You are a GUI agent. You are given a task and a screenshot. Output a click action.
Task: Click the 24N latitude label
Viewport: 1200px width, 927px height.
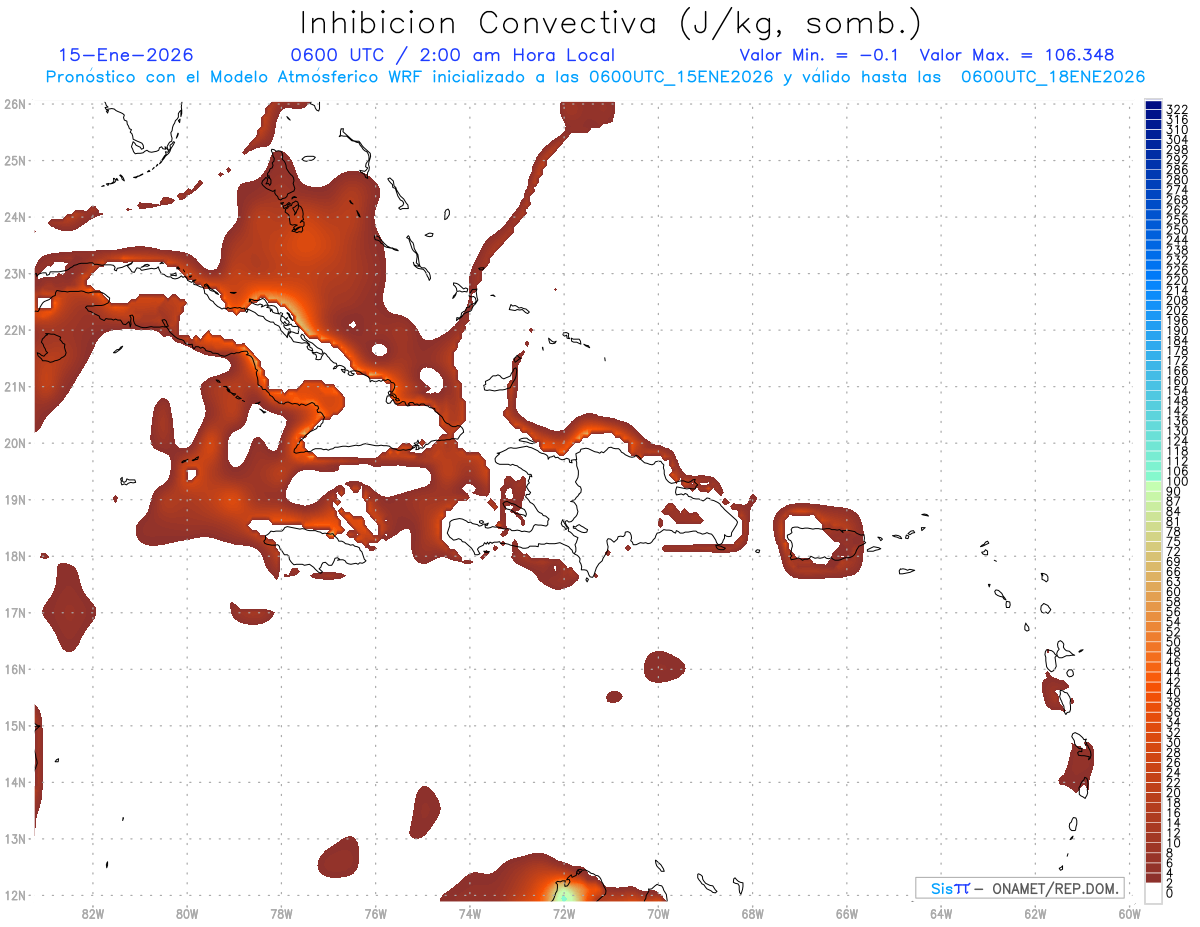coord(15,217)
